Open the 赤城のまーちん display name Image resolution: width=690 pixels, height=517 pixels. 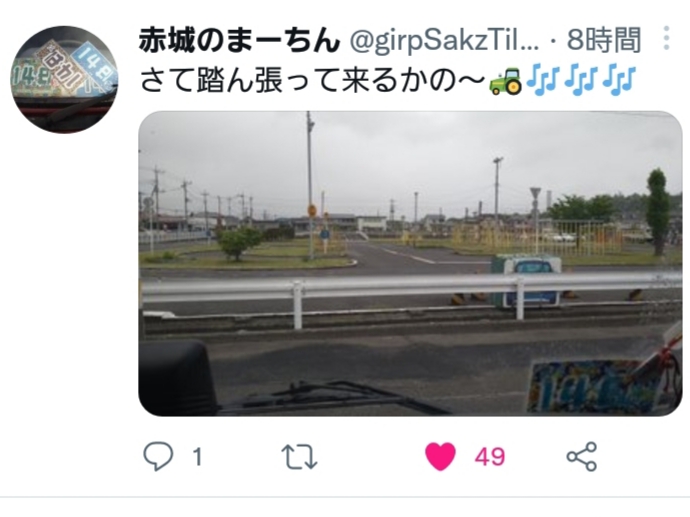[x=239, y=40]
